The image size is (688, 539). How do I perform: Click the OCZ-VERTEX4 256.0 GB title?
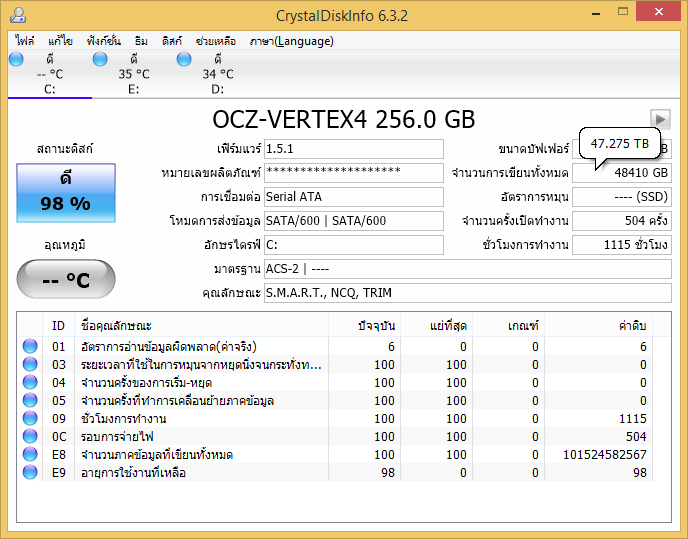pyautogui.click(x=344, y=119)
